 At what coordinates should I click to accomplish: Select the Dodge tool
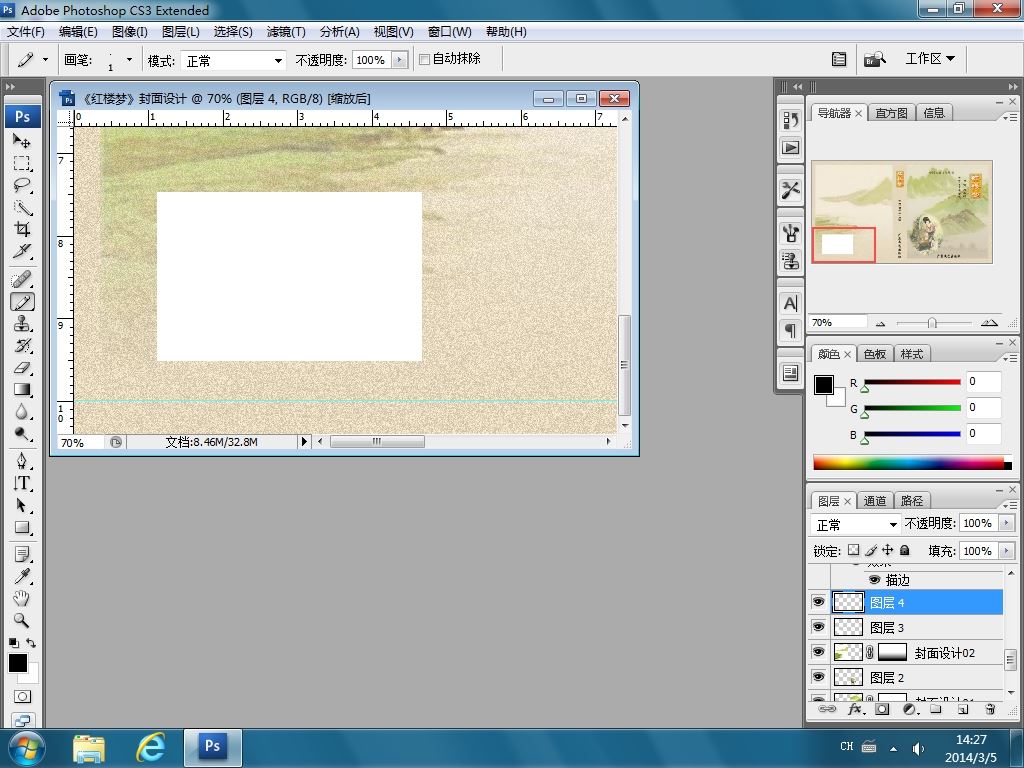[x=22, y=434]
